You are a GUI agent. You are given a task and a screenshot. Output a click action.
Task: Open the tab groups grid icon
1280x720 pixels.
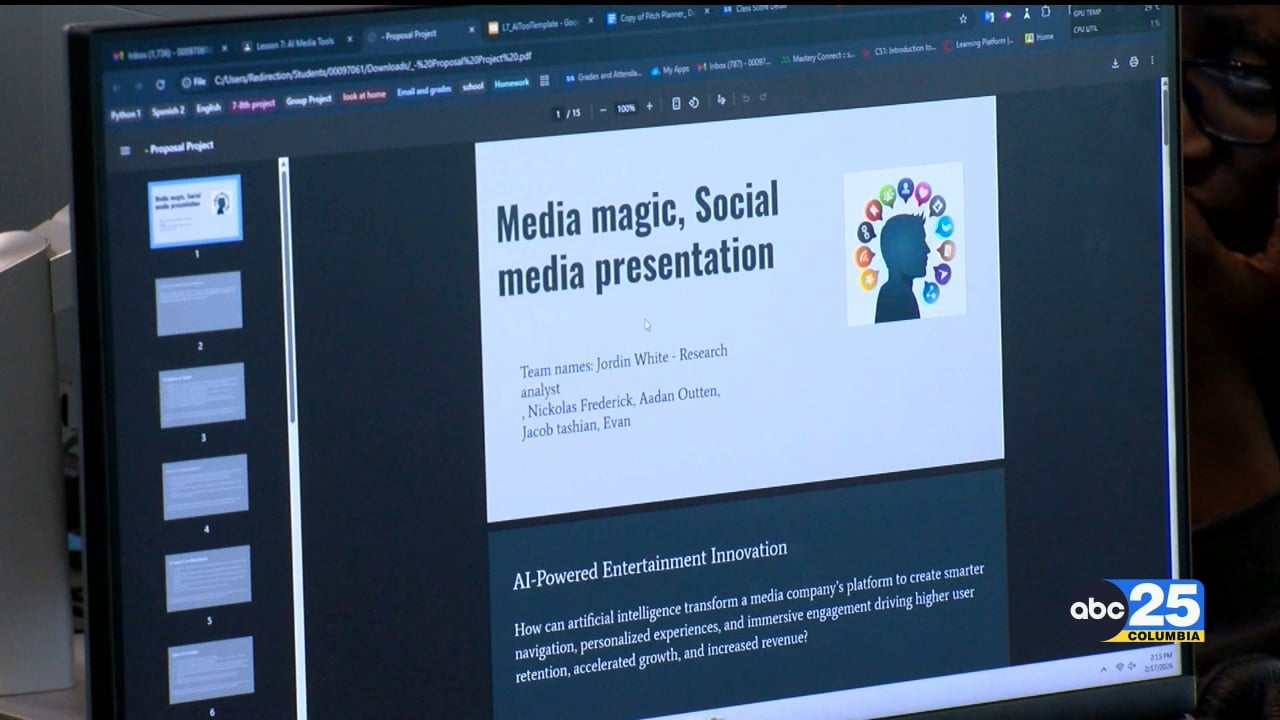[545, 81]
